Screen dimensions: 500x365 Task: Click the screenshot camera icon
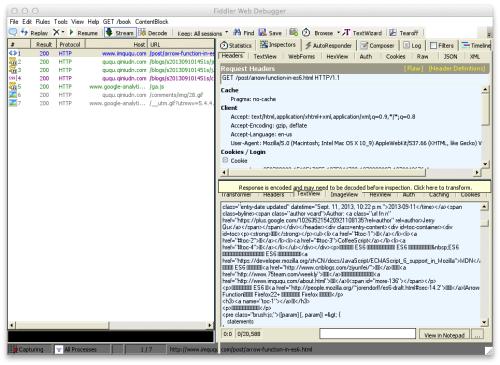293,32
